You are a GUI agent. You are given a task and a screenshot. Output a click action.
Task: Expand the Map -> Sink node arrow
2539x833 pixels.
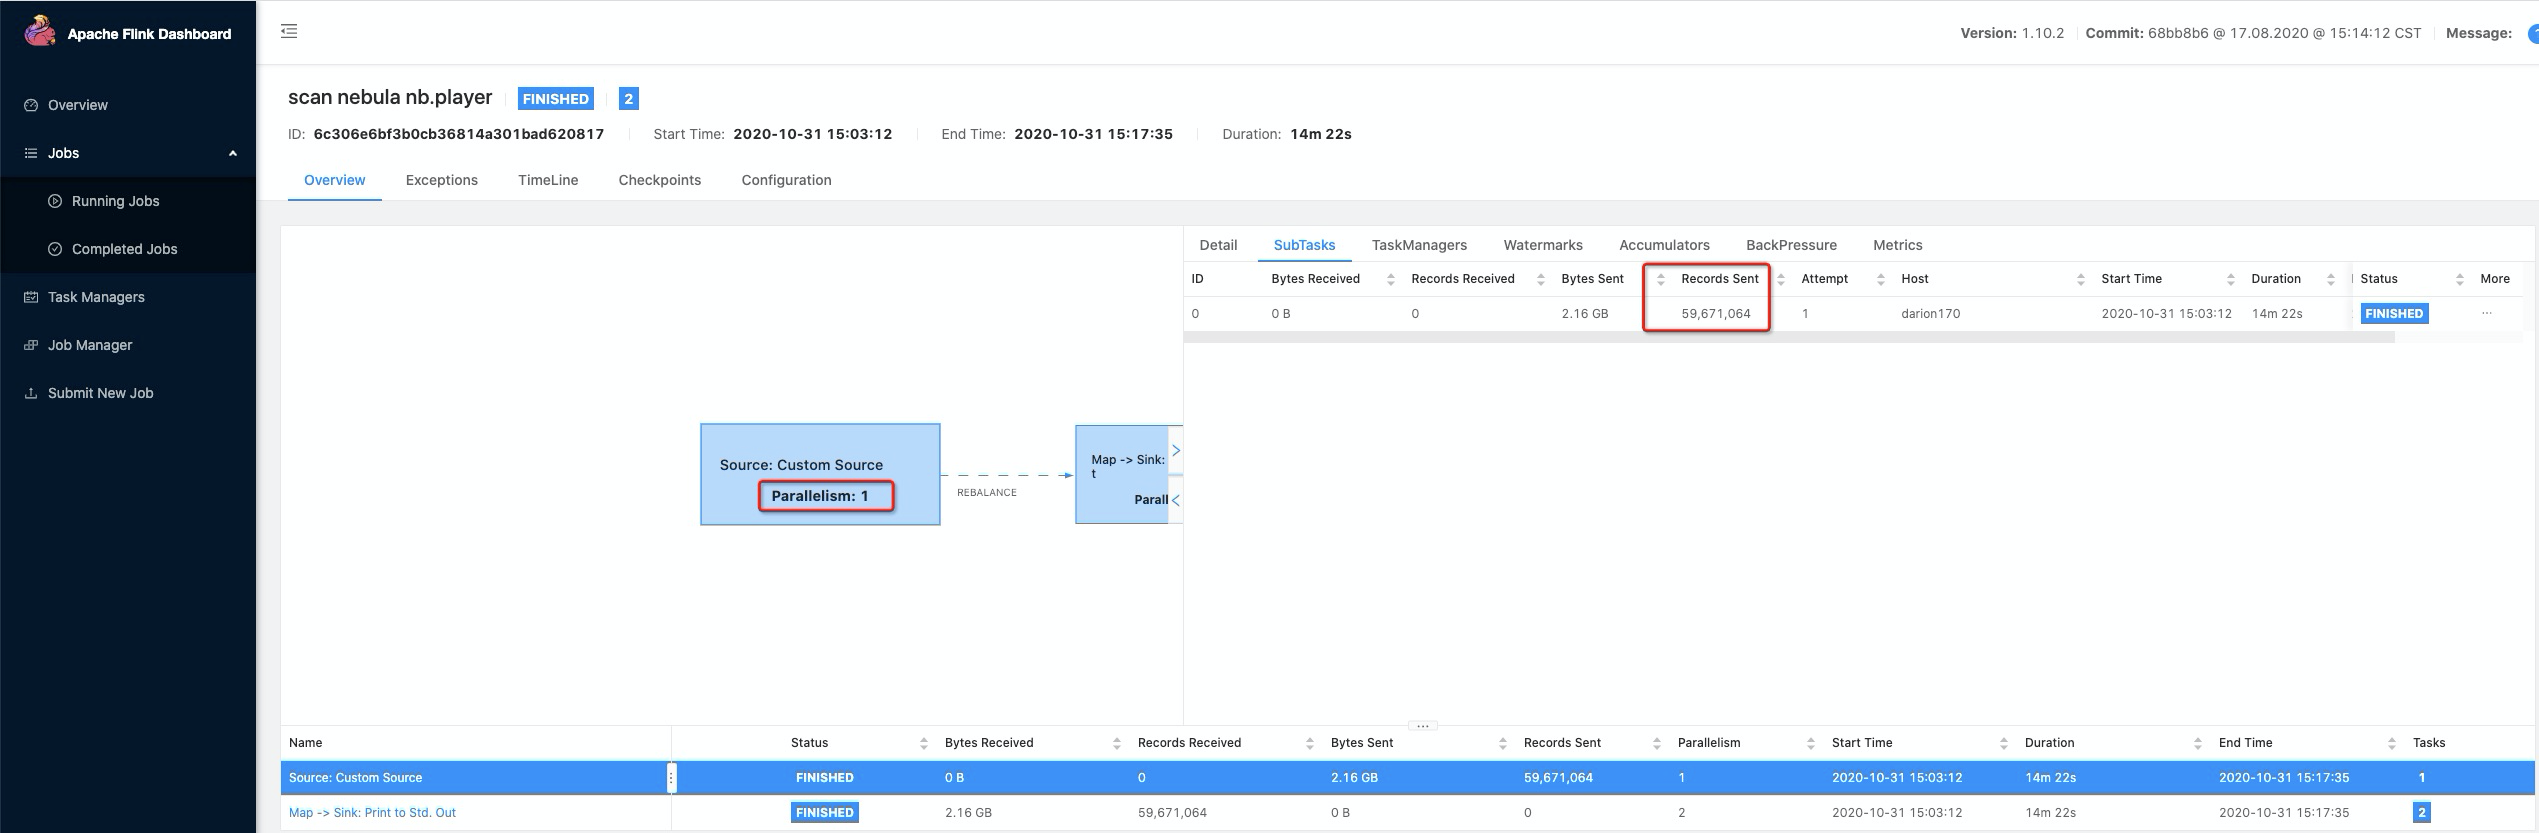tap(1176, 450)
